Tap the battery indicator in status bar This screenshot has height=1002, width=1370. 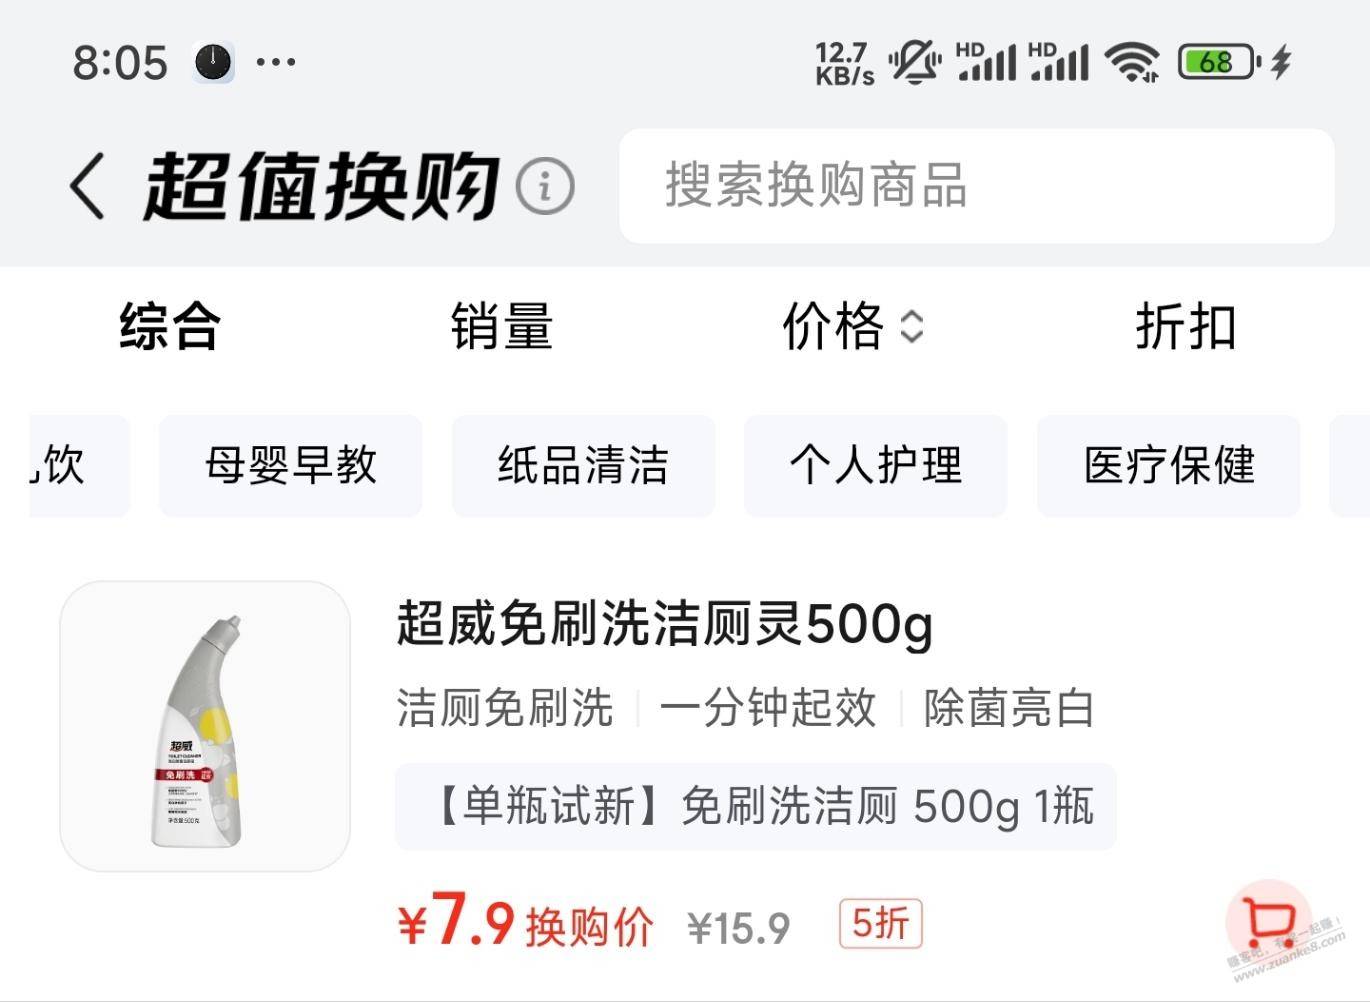[x=1219, y=62]
